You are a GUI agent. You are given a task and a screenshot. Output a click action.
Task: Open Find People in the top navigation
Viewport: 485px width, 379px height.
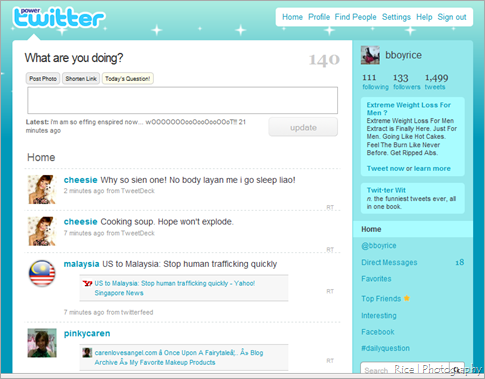point(355,17)
